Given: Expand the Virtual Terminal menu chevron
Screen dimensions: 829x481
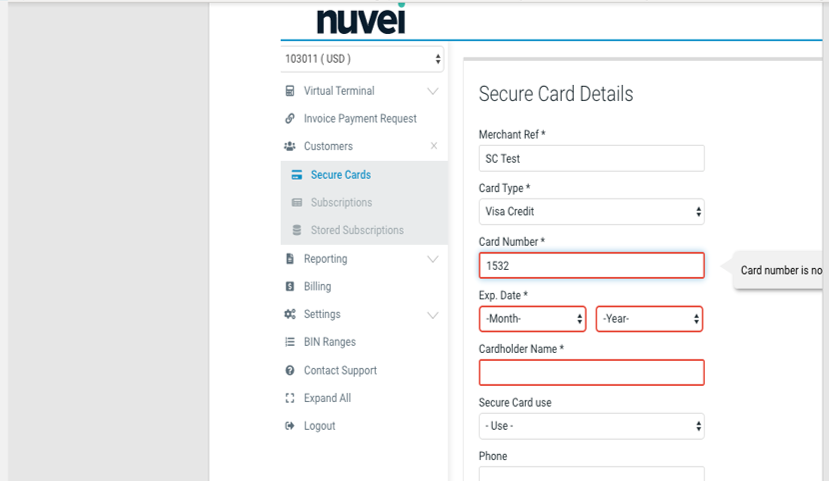Looking at the screenshot, I should coord(432,91).
